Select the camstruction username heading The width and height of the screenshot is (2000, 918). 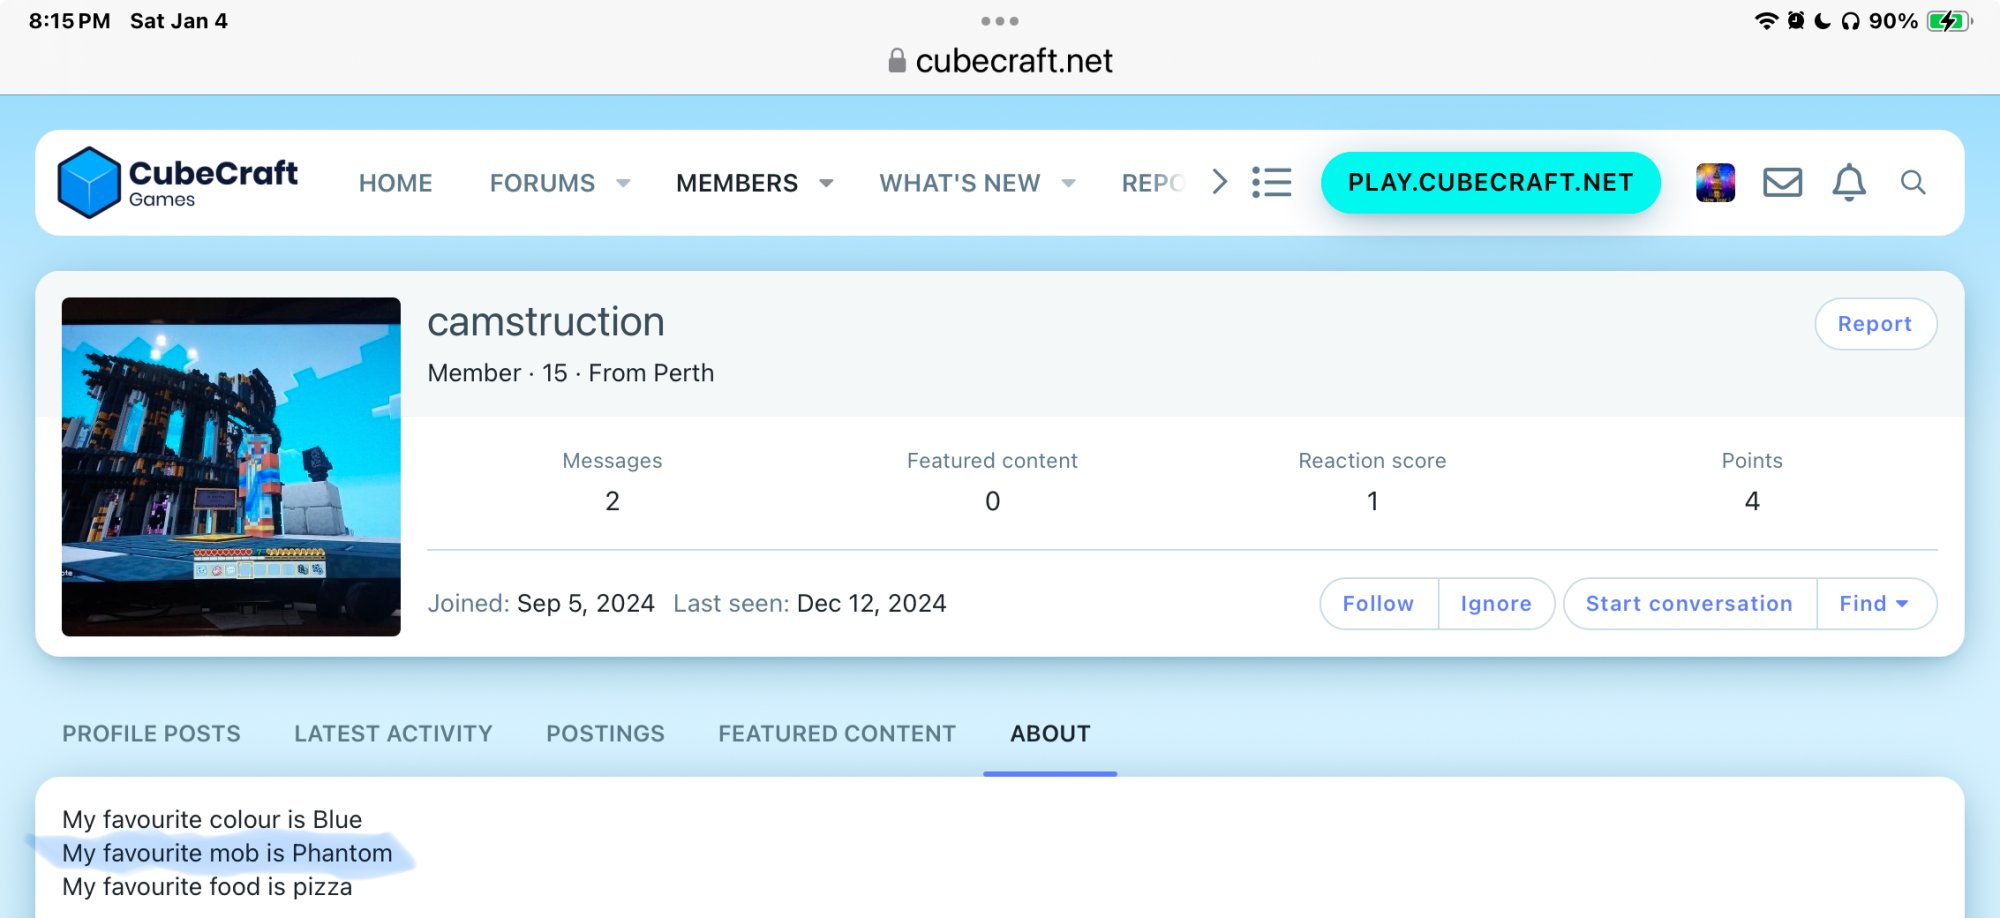546,322
